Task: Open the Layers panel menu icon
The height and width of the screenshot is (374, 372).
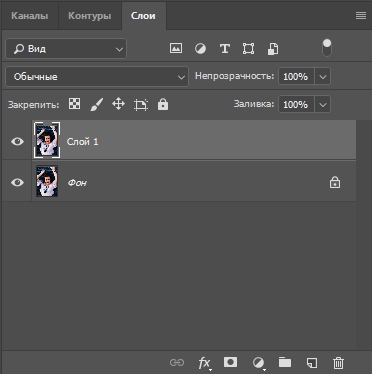Action: (361, 15)
